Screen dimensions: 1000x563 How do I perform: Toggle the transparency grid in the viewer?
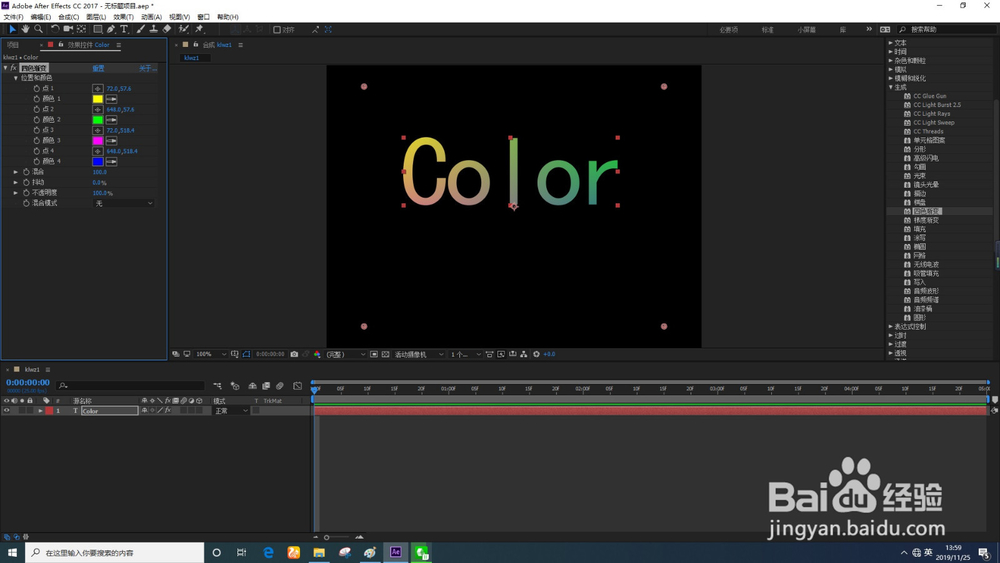pyautogui.click(x=385, y=354)
